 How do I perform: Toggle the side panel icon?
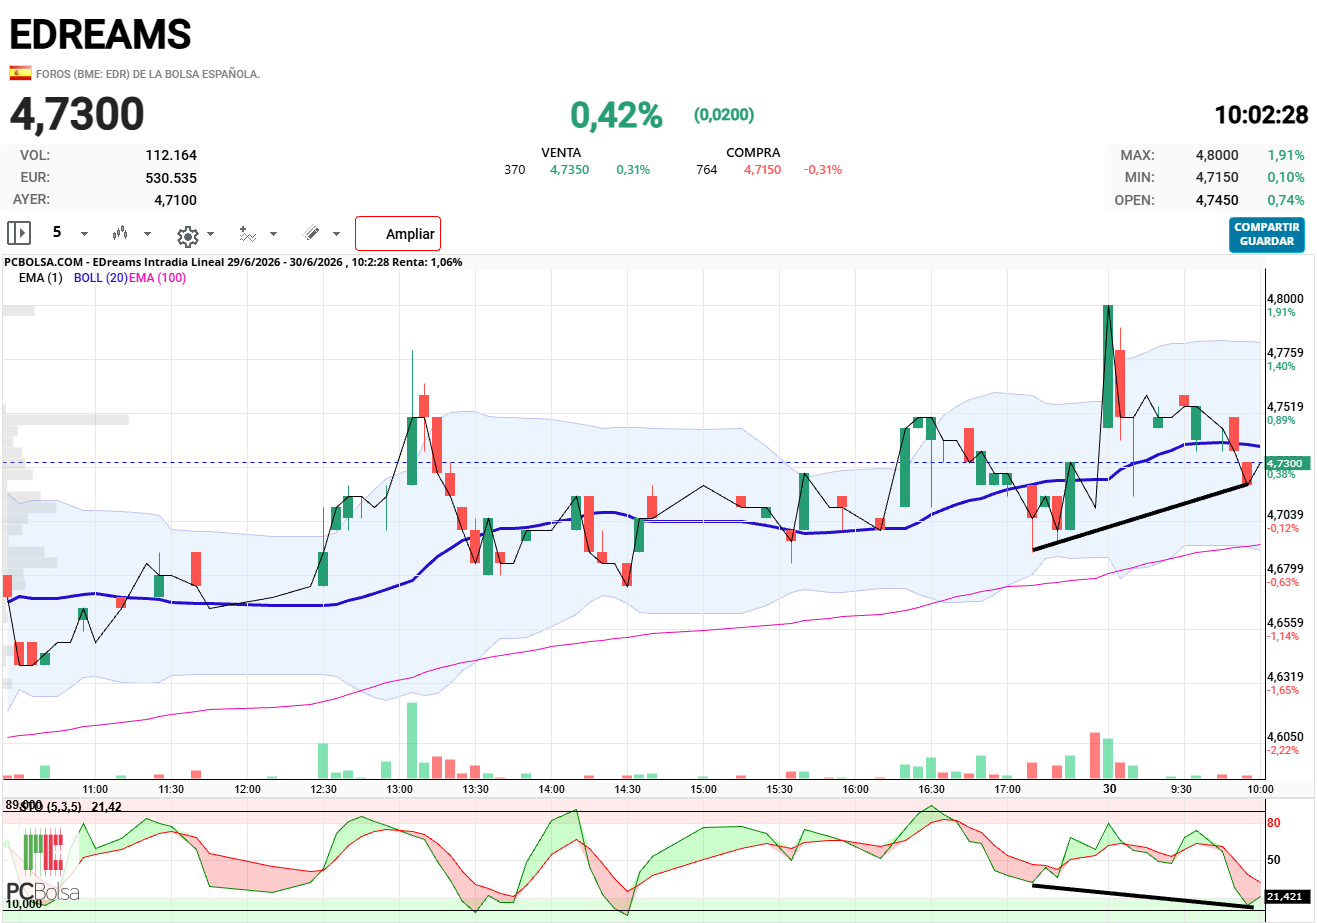point(19,233)
